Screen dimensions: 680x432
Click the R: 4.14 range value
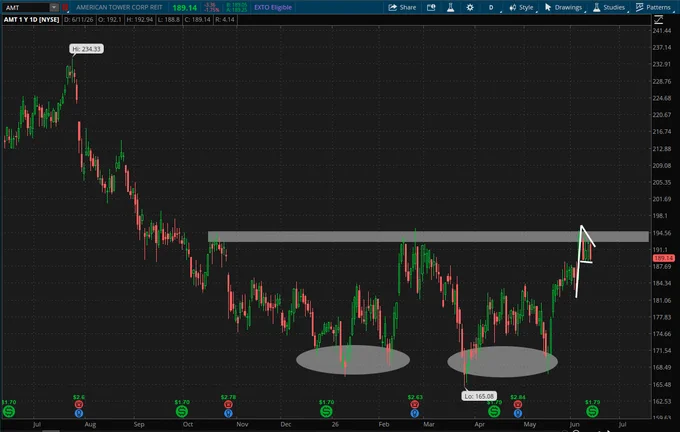click(x=225, y=20)
